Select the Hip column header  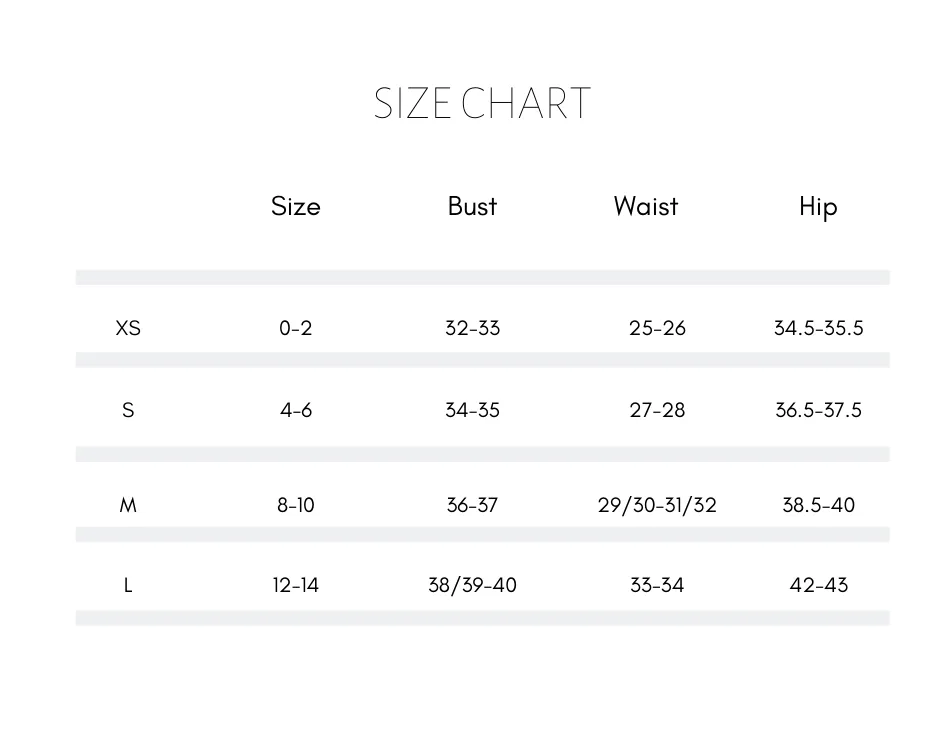click(818, 207)
